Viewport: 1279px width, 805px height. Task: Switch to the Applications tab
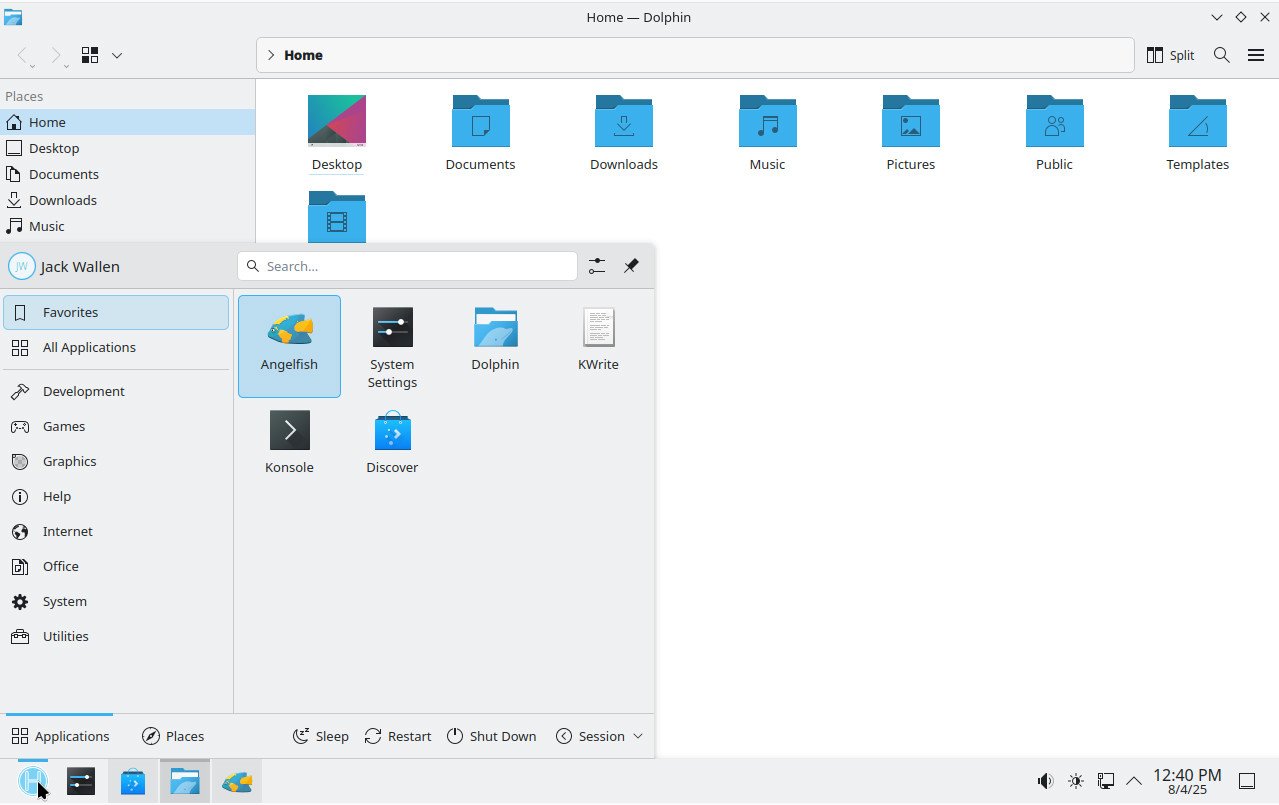(60, 736)
